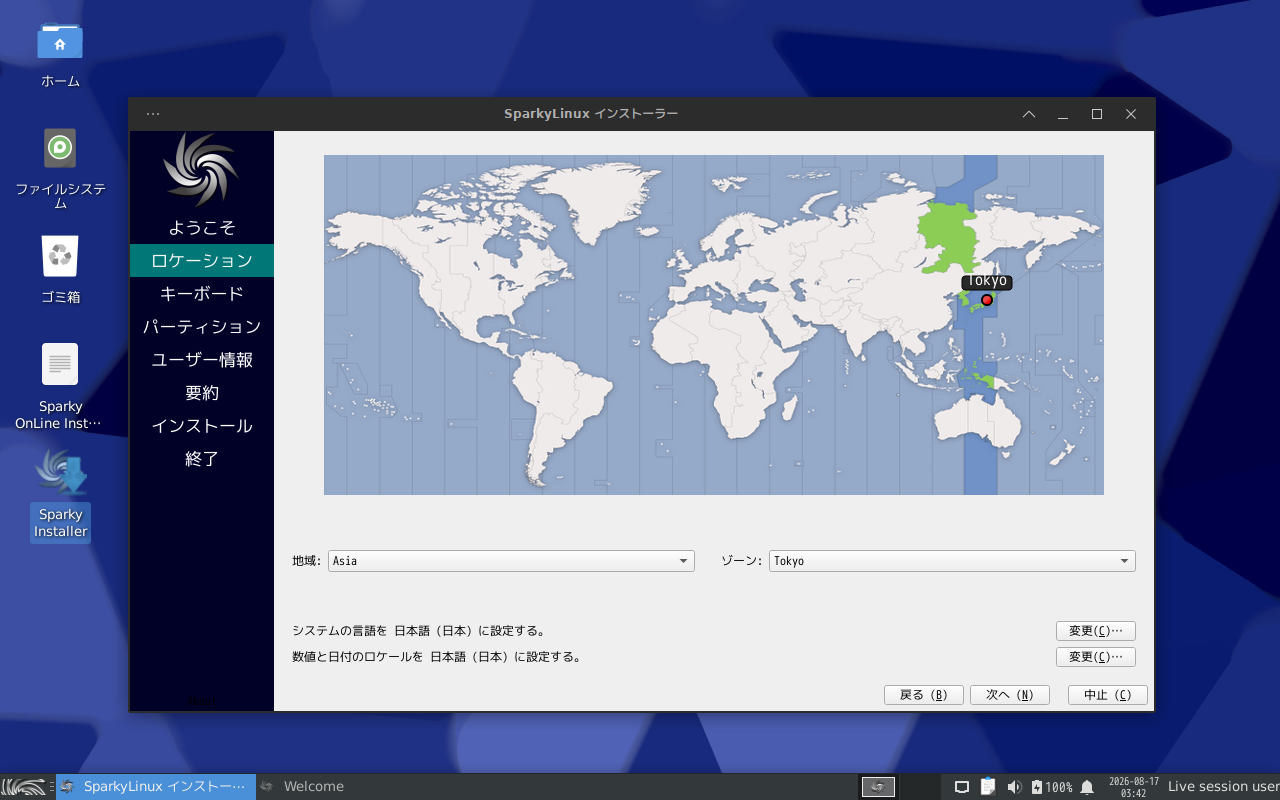Click the Tokyo red marker on the map

click(x=987, y=300)
